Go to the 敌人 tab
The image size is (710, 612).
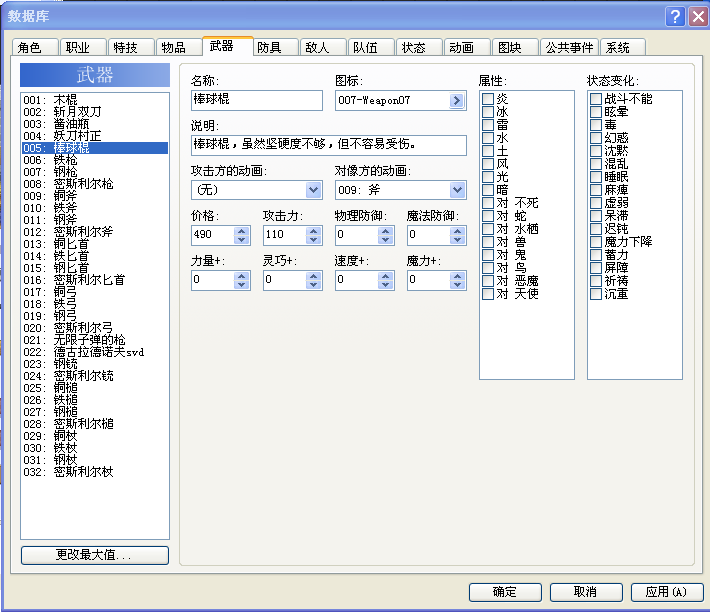coord(323,47)
